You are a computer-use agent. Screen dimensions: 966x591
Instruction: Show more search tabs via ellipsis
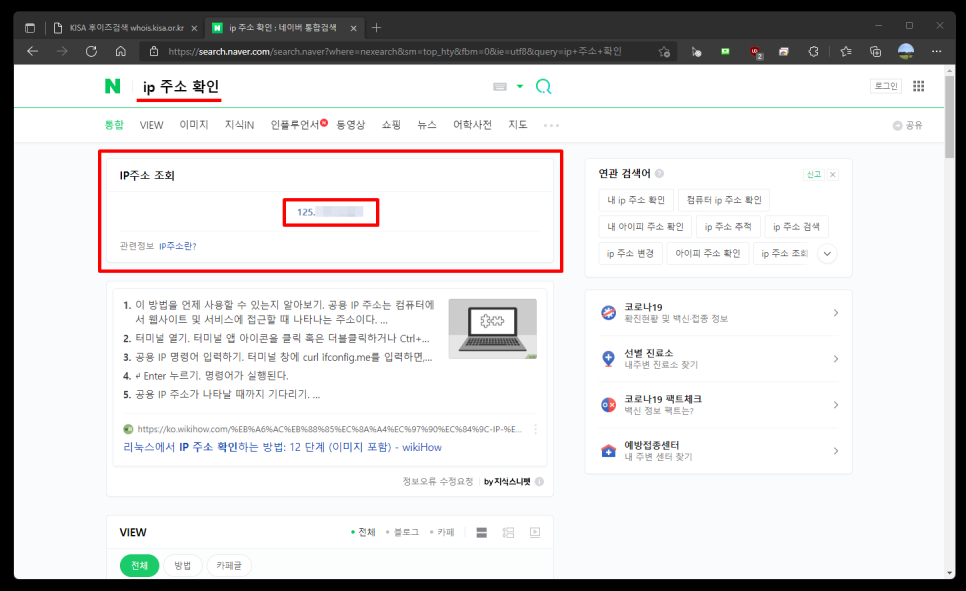pos(551,126)
